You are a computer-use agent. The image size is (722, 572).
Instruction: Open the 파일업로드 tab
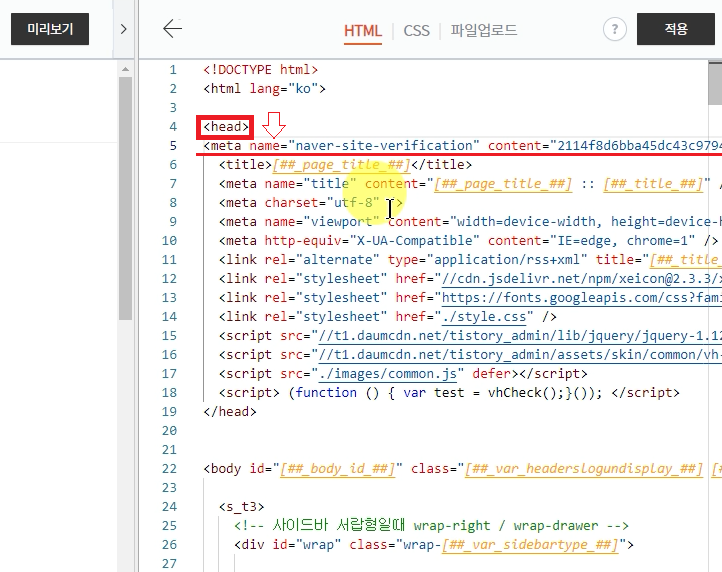pos(484,30)
